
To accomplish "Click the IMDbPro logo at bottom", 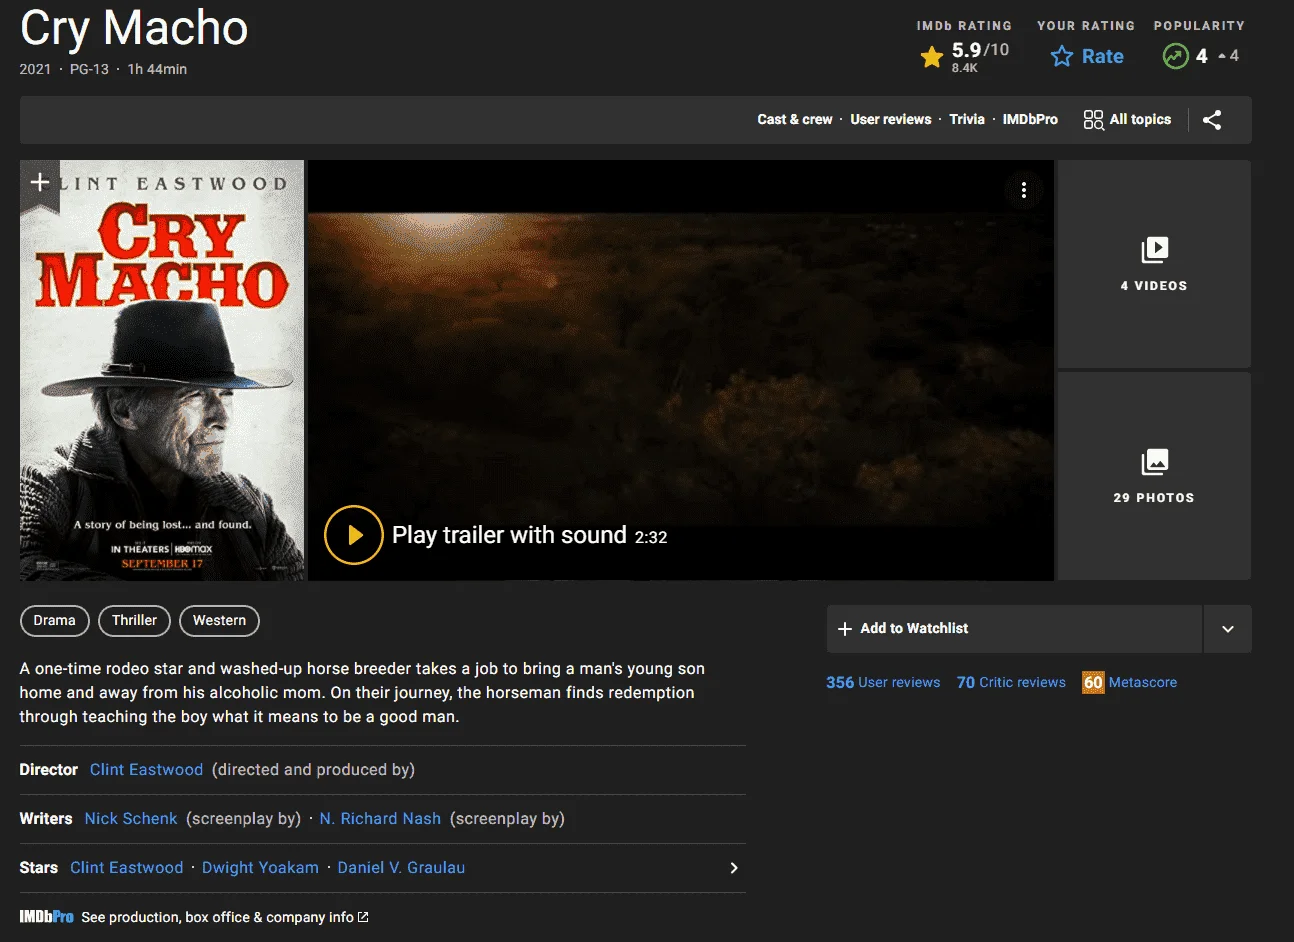I will (x=46, y=917).
